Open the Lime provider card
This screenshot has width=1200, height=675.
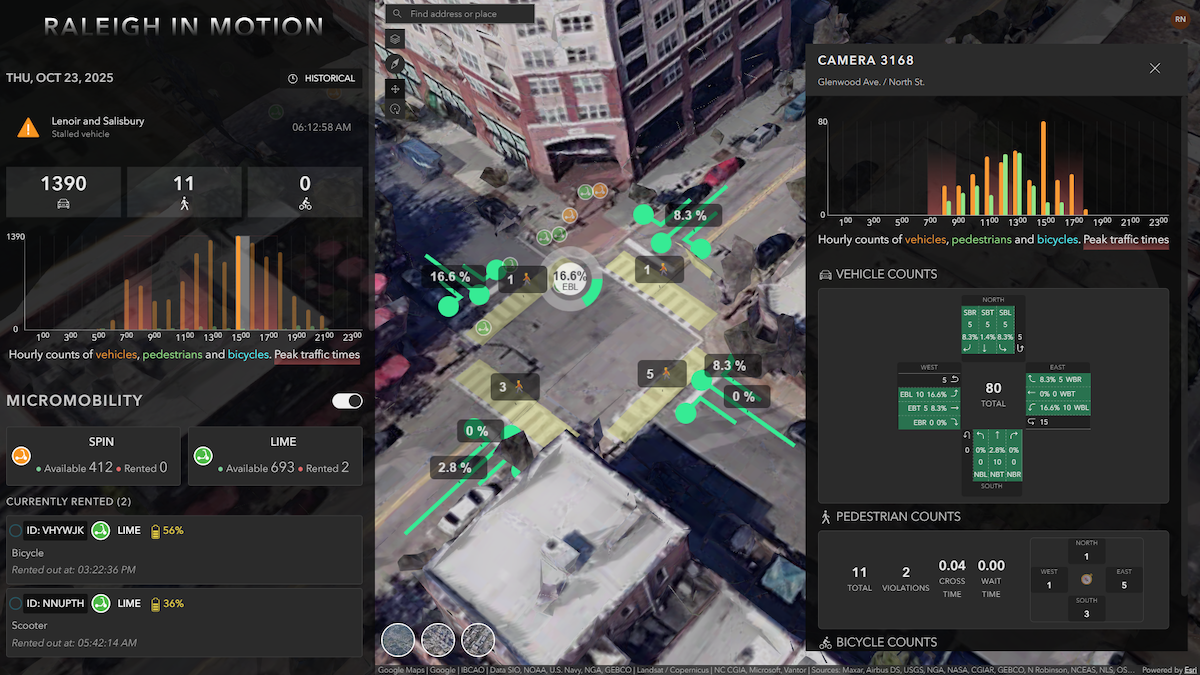(x=274, y=456)
